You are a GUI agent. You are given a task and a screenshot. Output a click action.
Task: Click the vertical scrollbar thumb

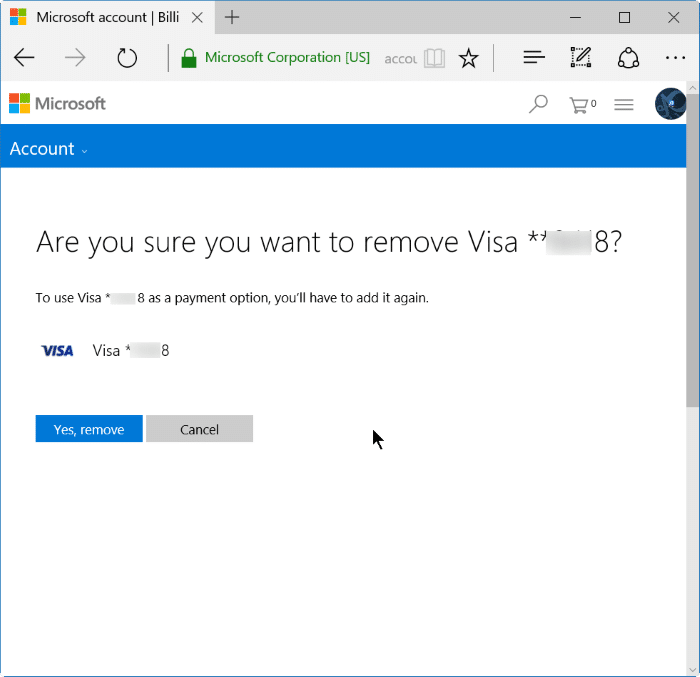(693, 250)
